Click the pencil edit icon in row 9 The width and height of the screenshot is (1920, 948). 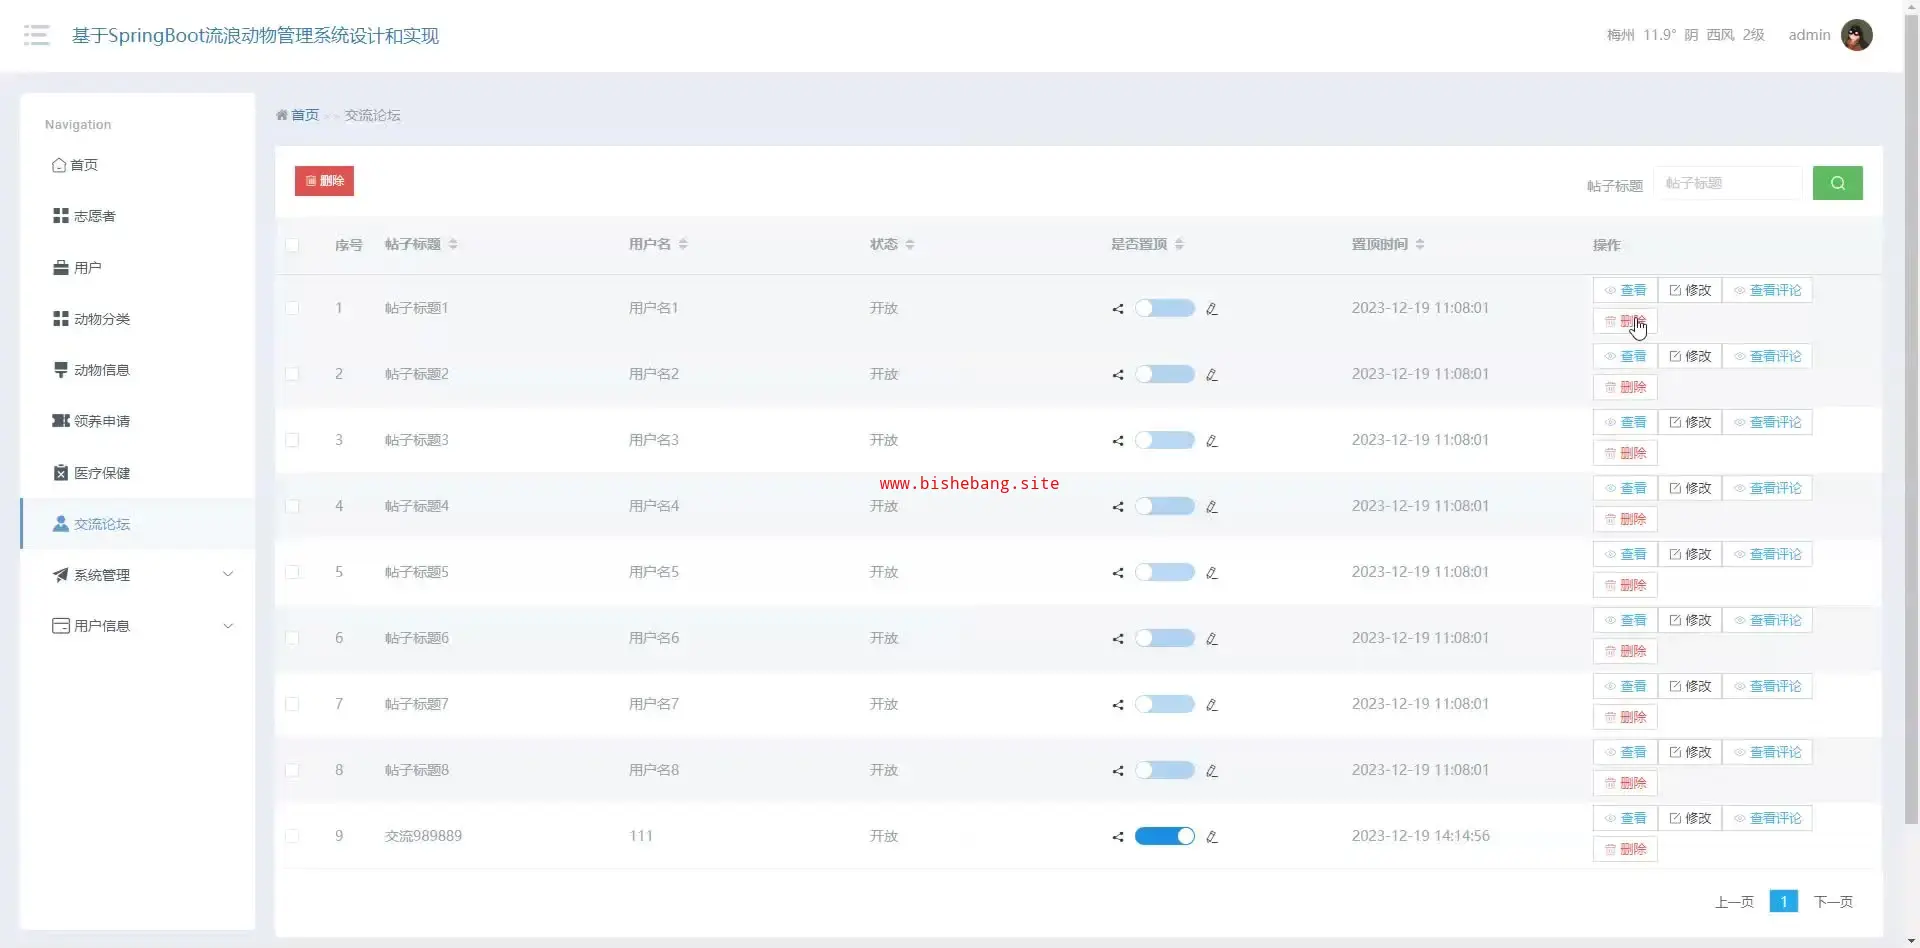click(x=1211, y=837)
